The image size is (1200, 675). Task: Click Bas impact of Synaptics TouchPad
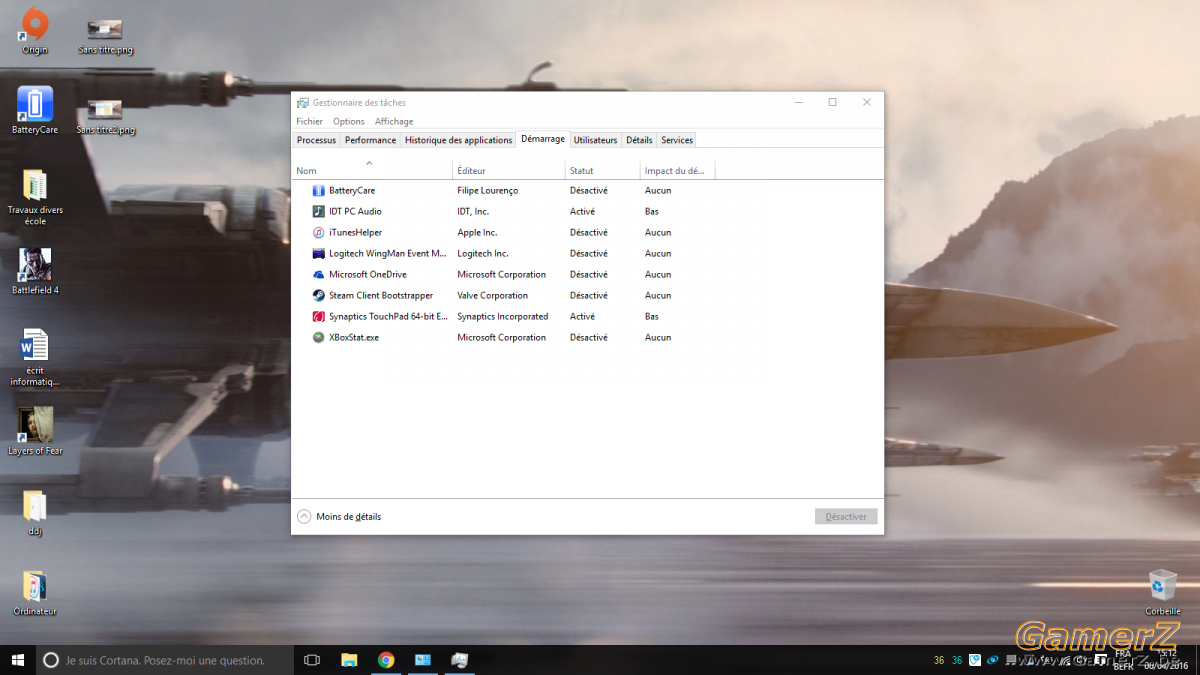pos(652,316)
